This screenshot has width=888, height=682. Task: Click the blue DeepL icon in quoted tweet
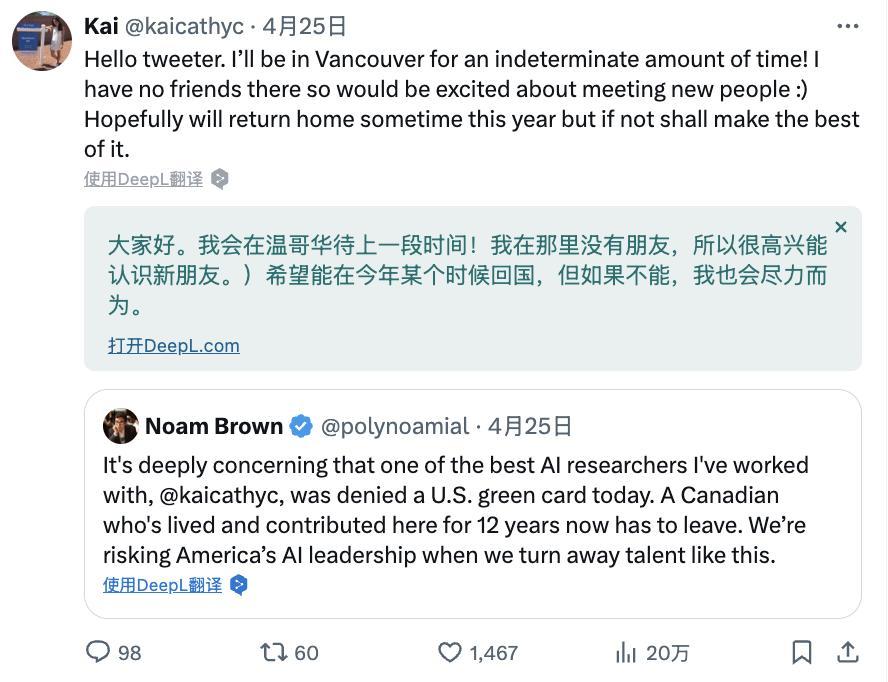[x=239, y=585]
